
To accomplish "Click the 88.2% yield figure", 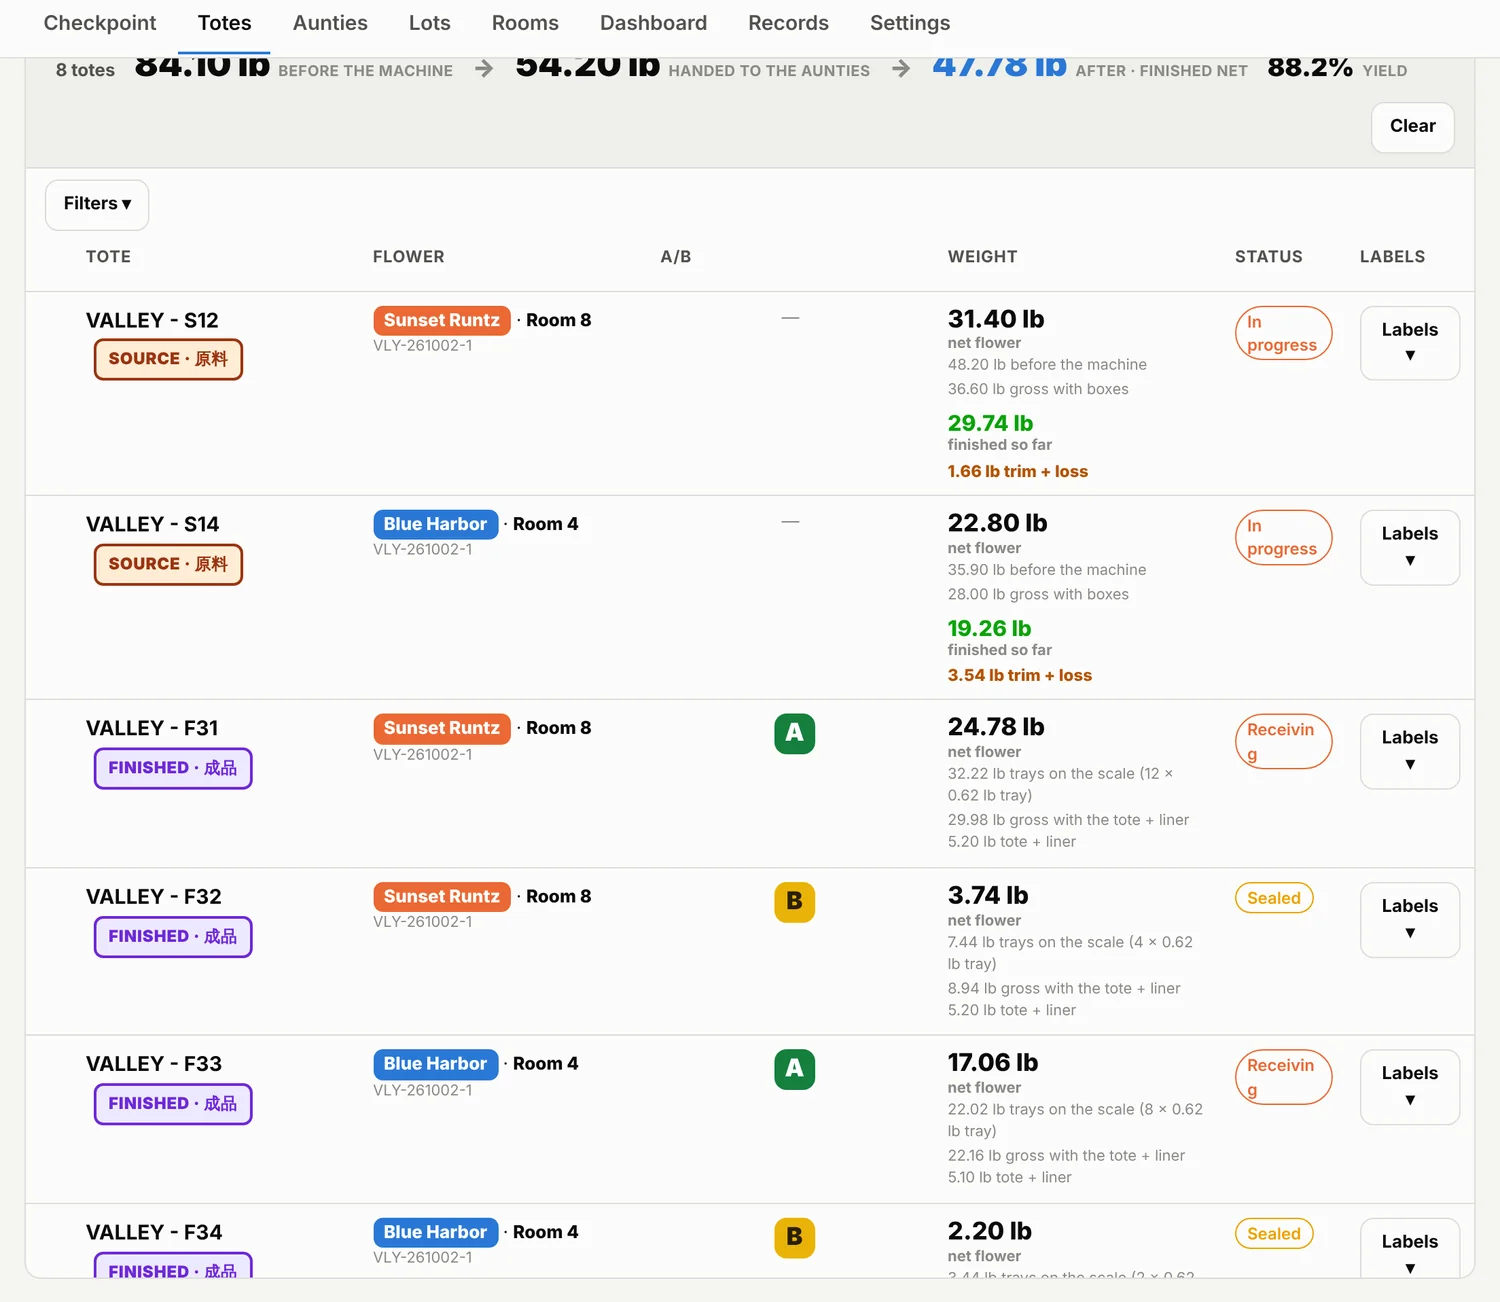I will pos(1310,68).
